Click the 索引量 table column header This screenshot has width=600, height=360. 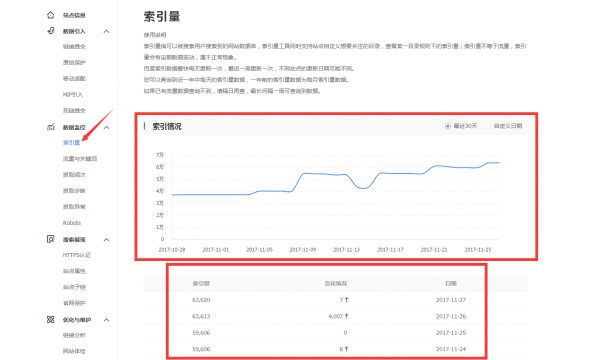click(201, 283)
